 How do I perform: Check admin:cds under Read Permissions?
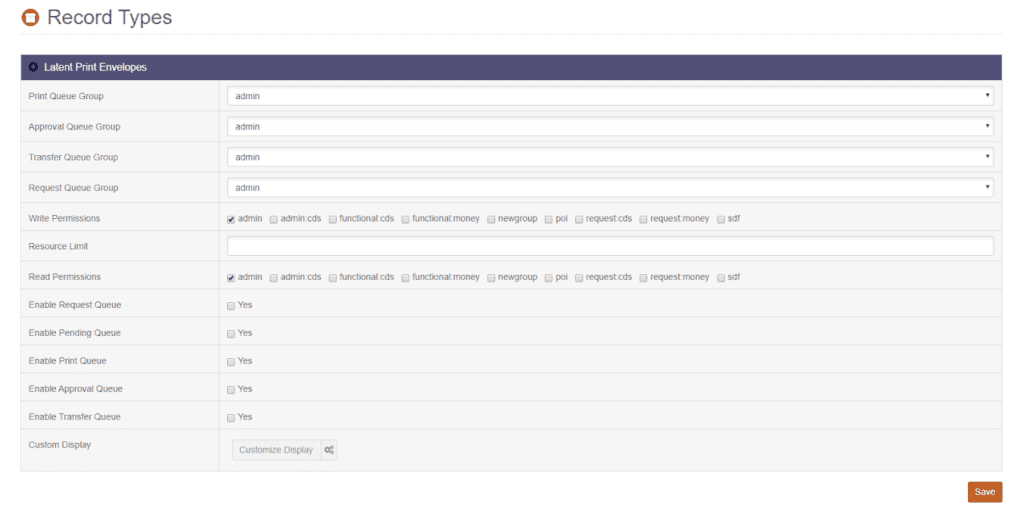pos(274,278)
